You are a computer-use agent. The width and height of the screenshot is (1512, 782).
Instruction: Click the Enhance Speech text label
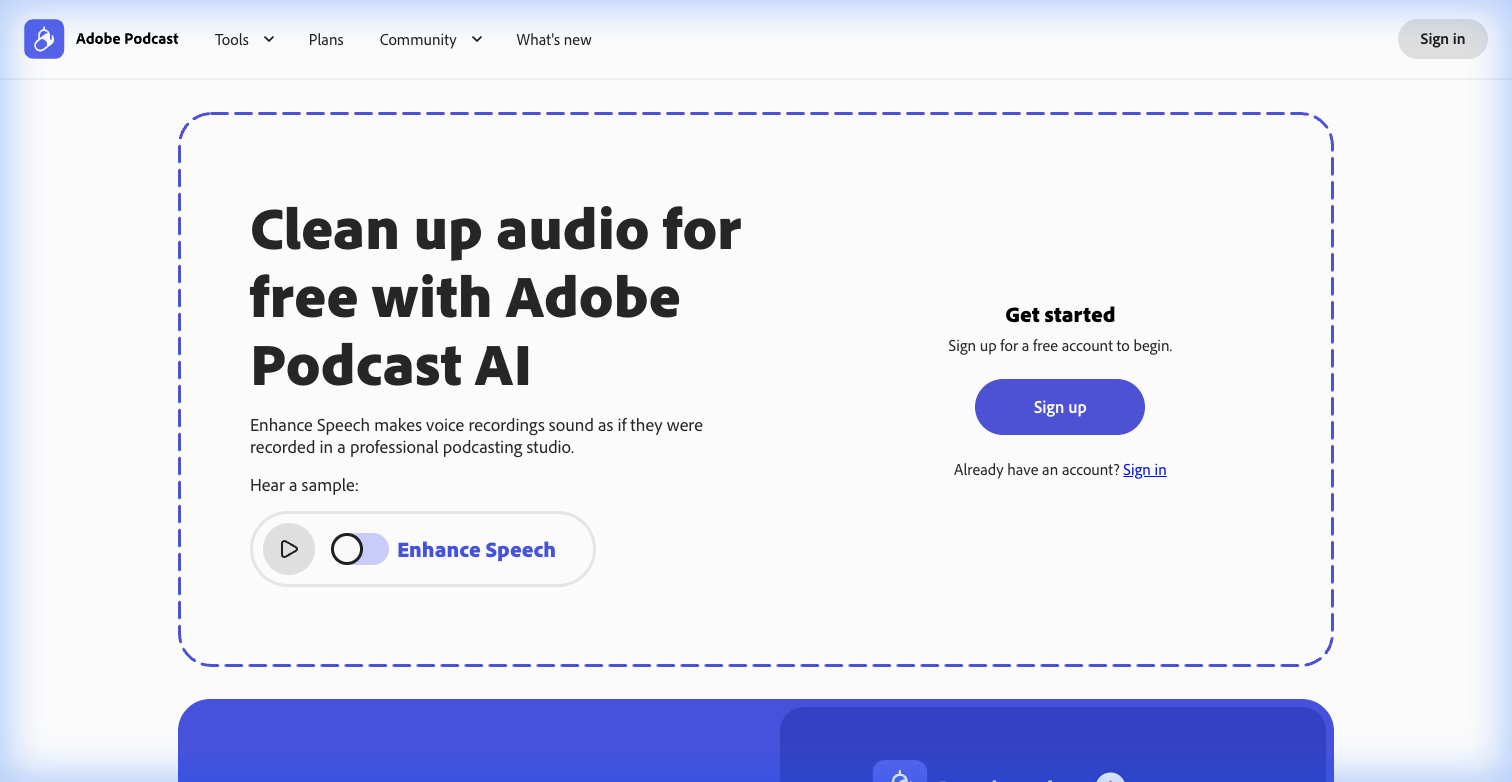[x=476, y=549]
